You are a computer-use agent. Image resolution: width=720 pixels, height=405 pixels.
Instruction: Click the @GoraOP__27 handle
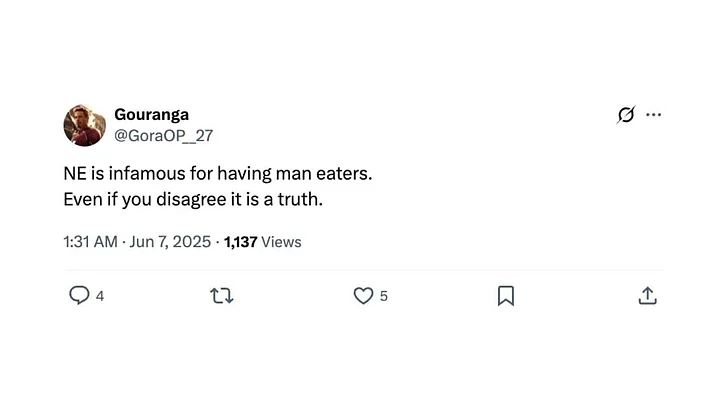coord(164,135)
